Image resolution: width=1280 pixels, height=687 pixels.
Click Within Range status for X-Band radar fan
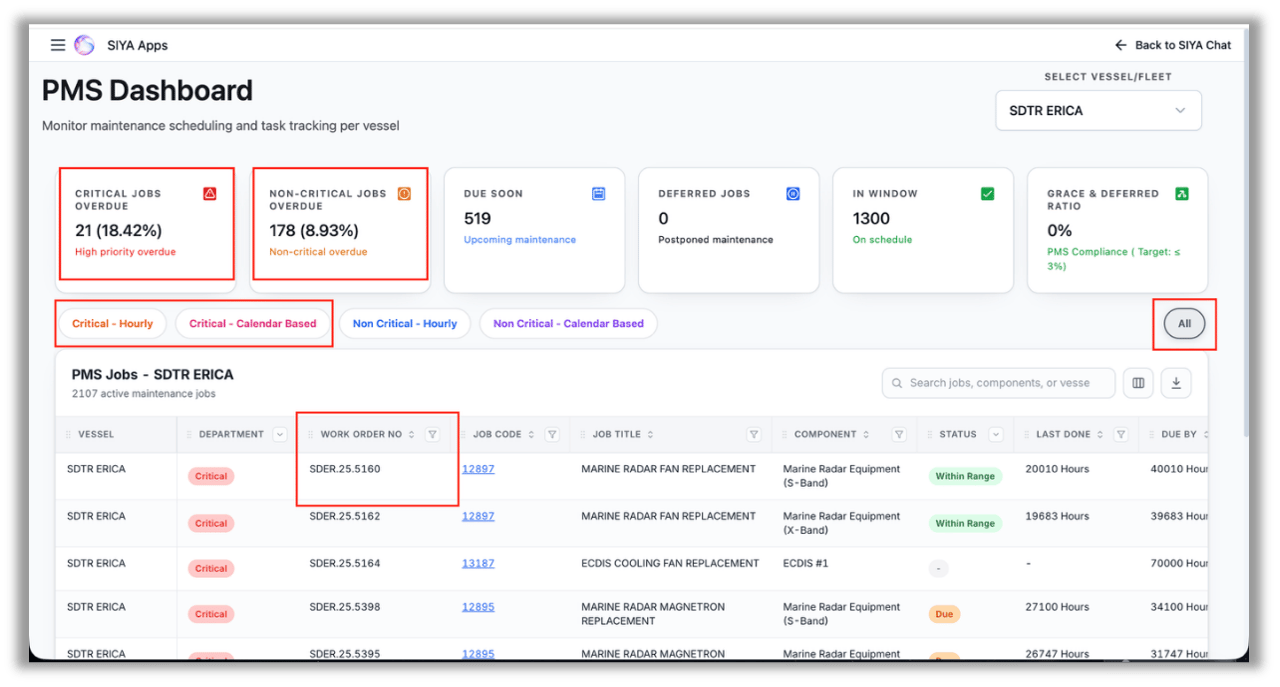[x=965, y=523]
